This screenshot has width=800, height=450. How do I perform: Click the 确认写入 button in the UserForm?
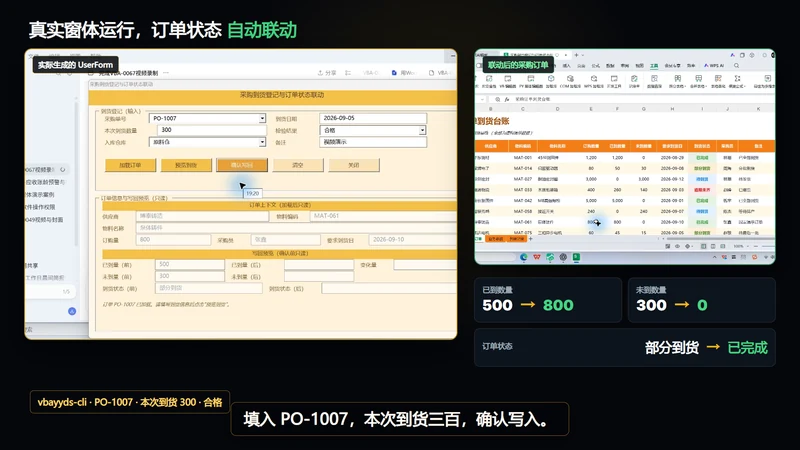tap(242, 165)
